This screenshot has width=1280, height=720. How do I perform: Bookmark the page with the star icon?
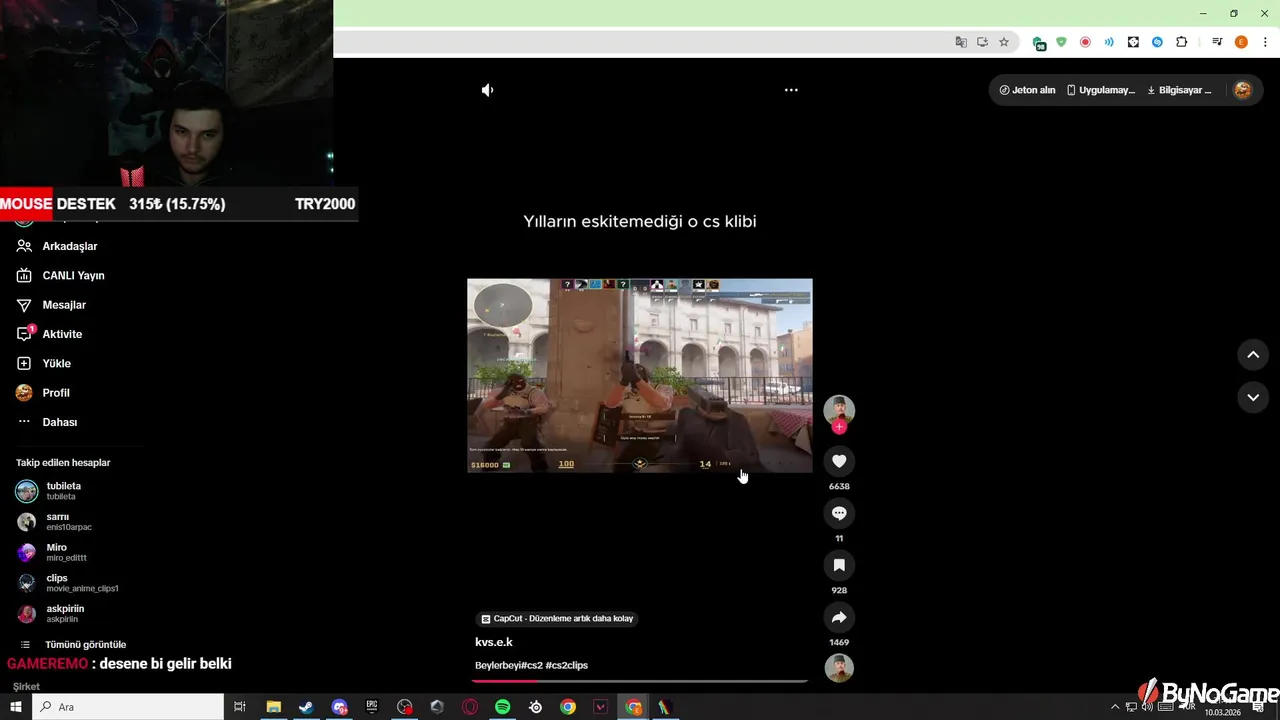click(x=1004, y=42)
